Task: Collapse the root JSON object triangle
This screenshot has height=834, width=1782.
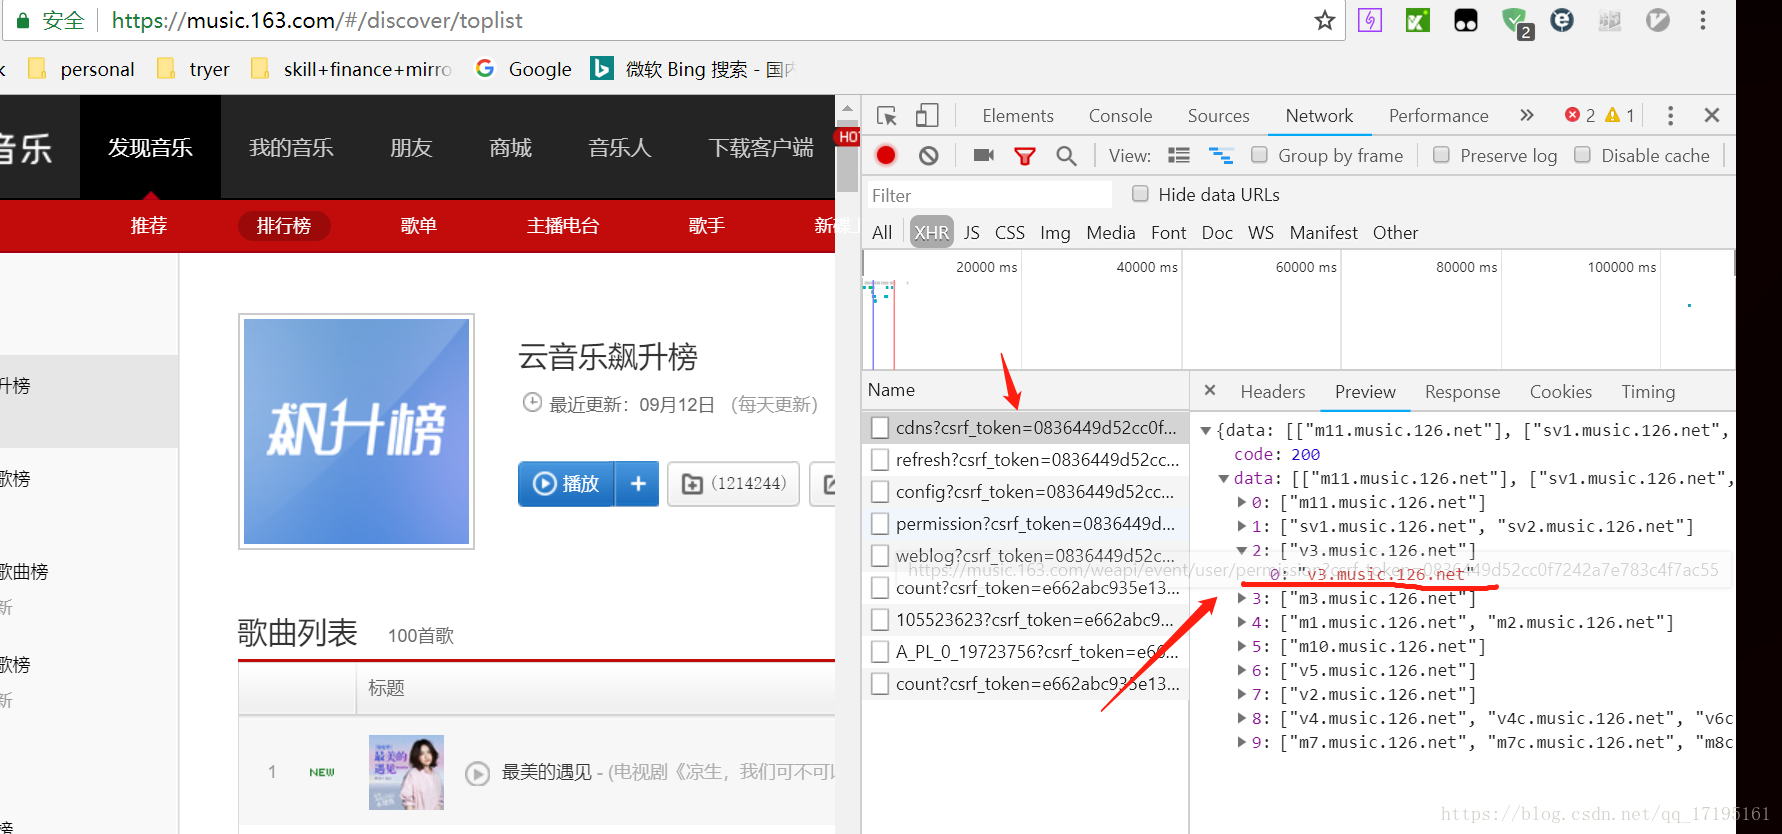Action: (1206, 431)
